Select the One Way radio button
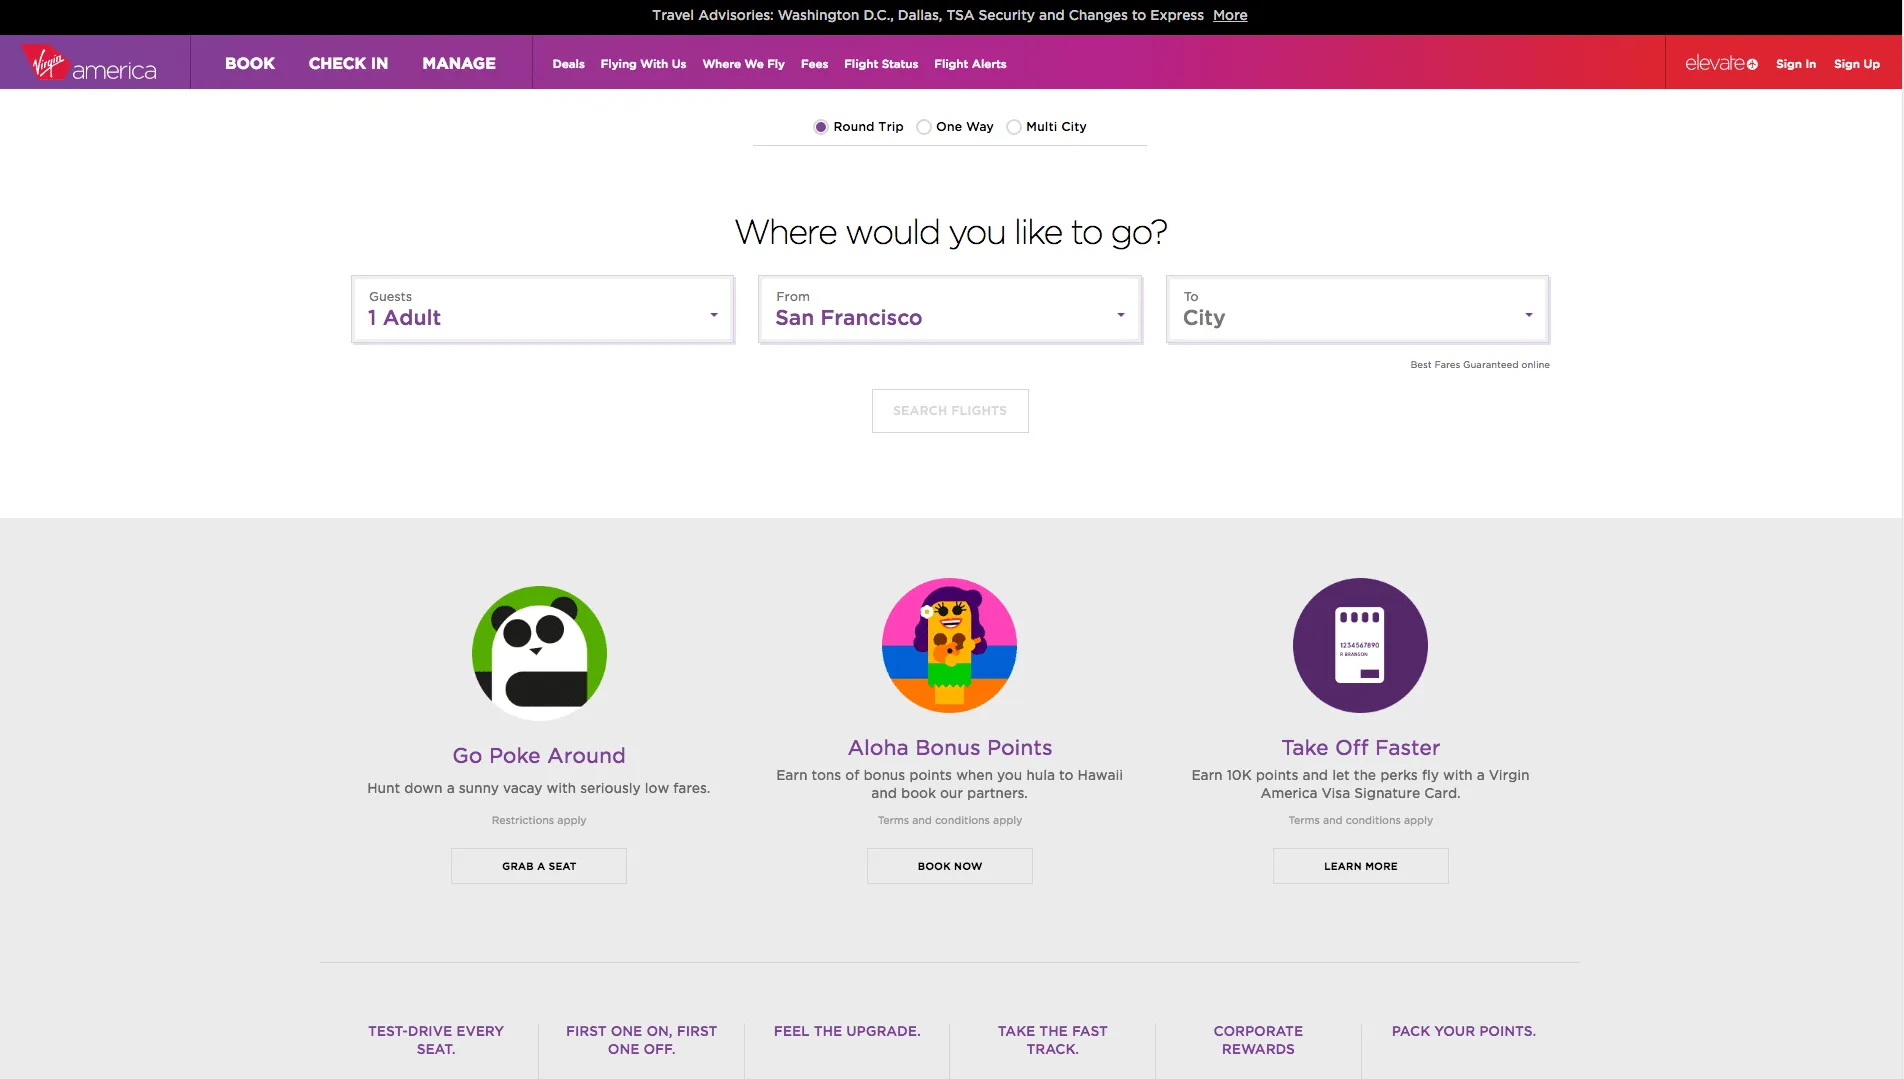 click(x=924, y=127)
